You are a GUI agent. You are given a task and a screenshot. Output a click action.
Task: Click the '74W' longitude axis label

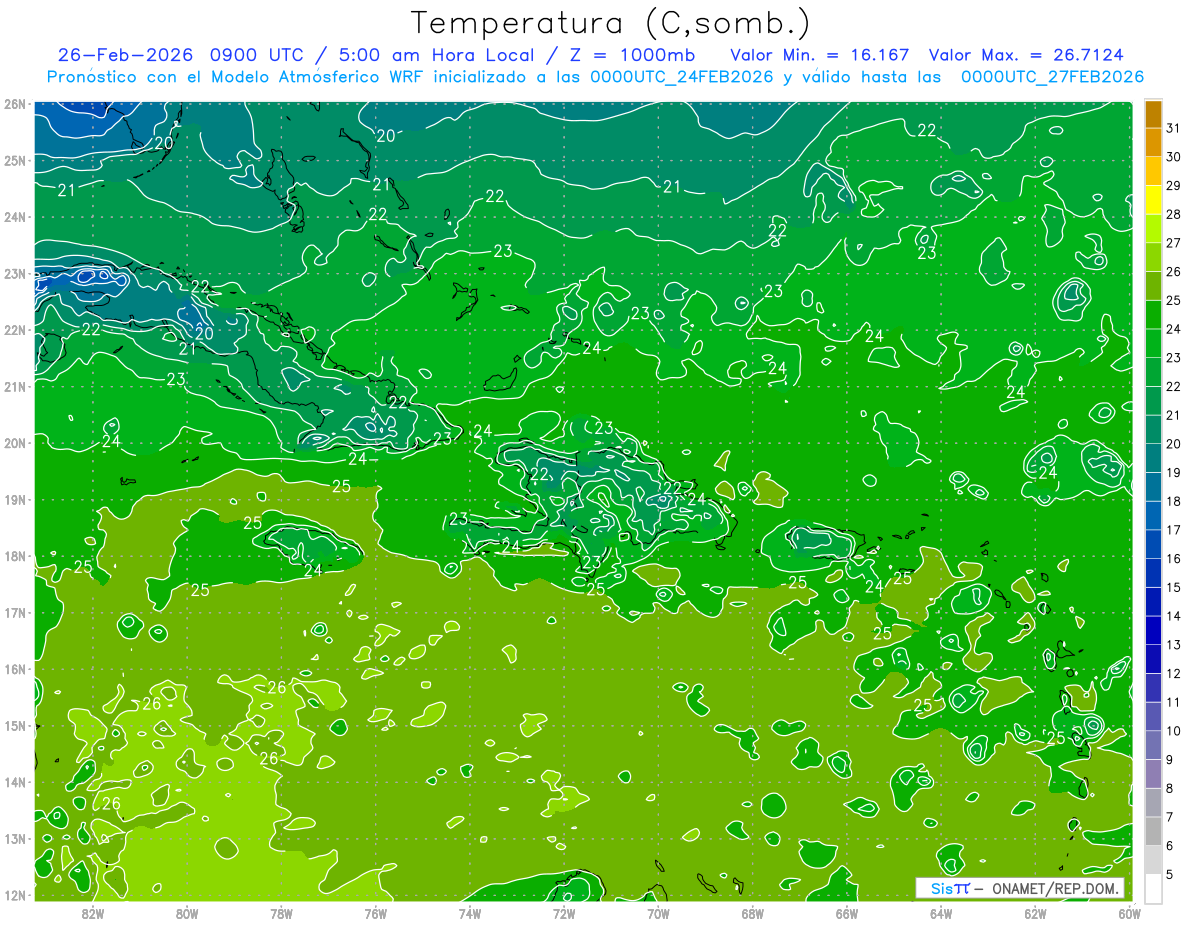pyautogui.click(x=470, y=913)
